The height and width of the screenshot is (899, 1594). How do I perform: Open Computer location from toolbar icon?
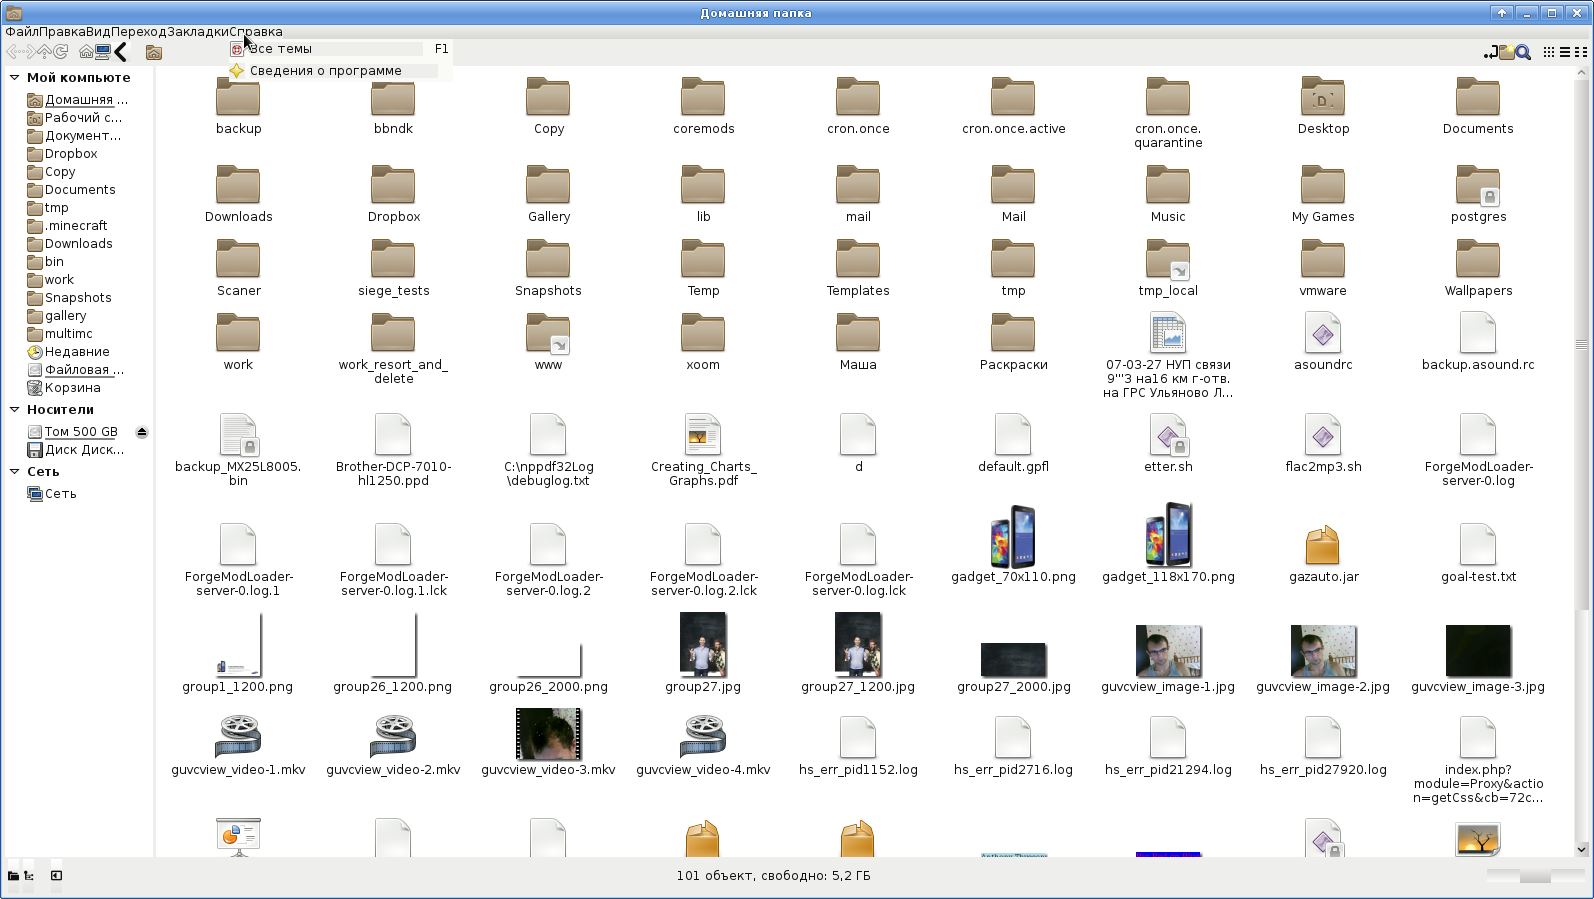pyautogui.click(x=102, y=52)
